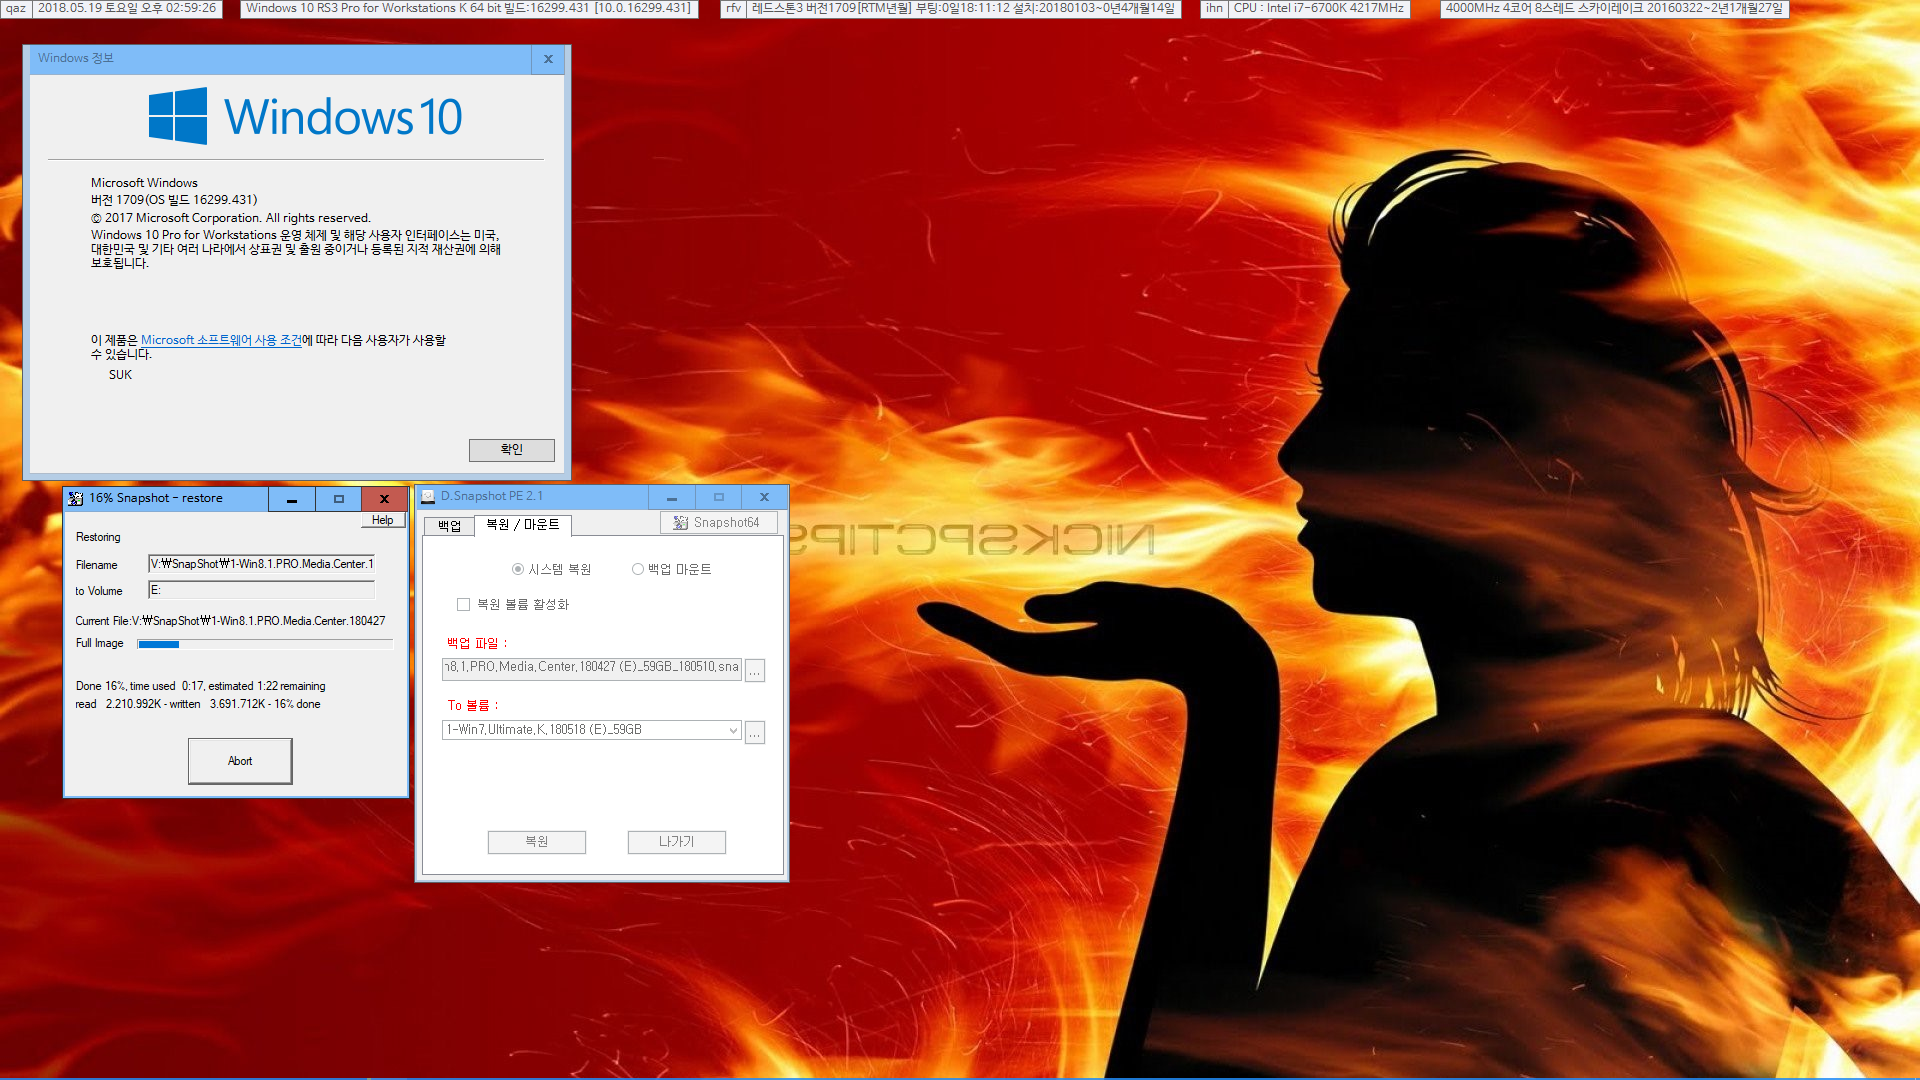
Task: Click the 백업 파일 path field
Action: [592, 668]
